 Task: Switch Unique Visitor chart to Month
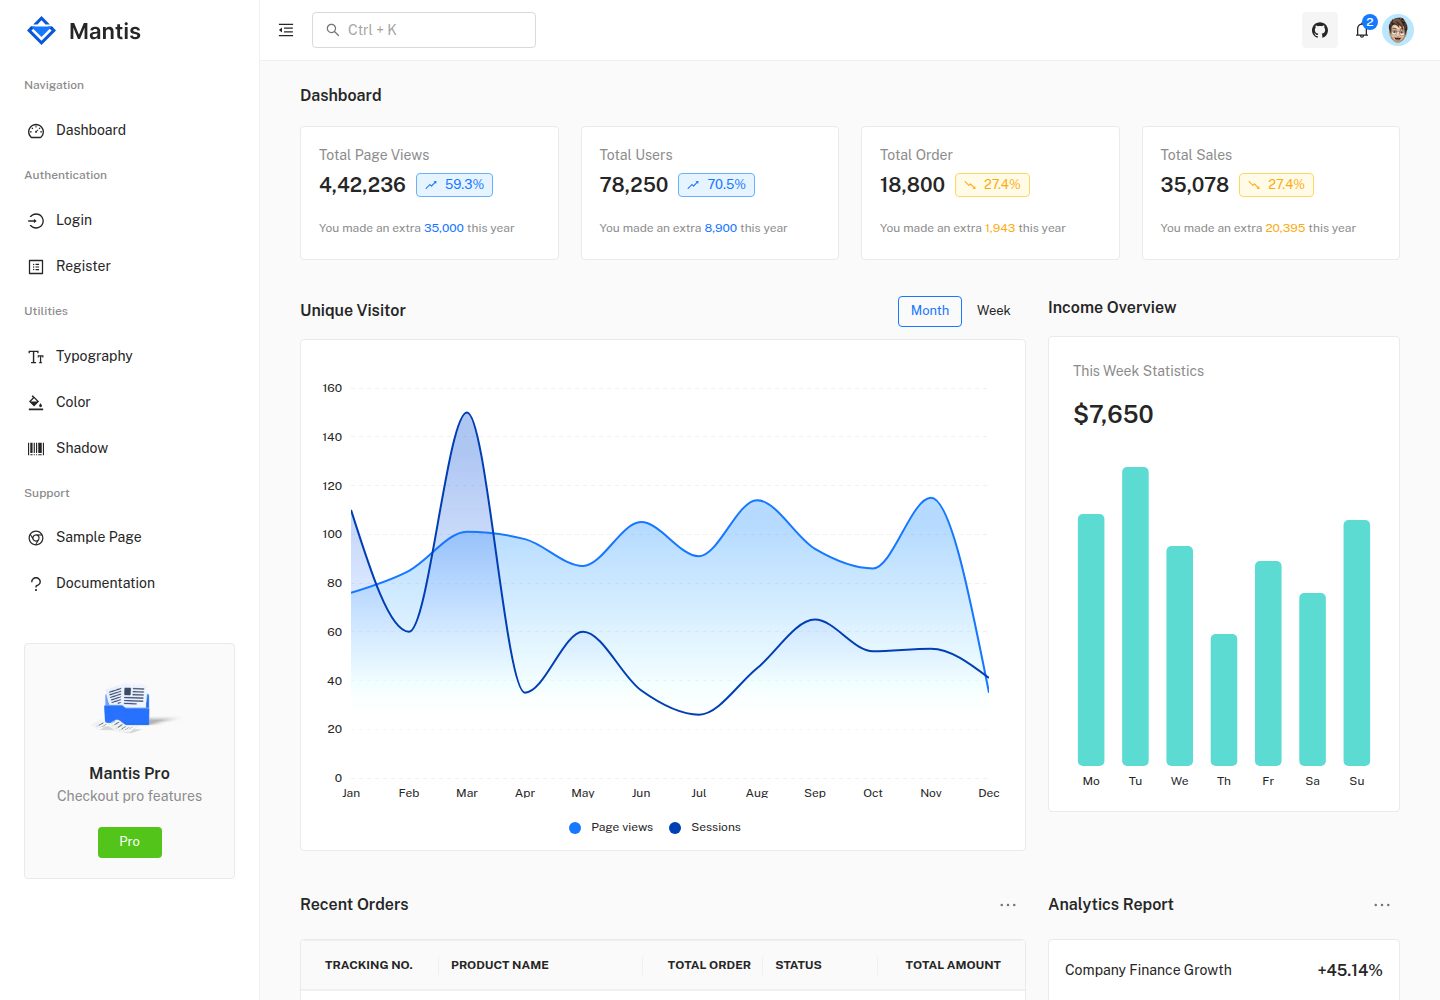(930, 311)
